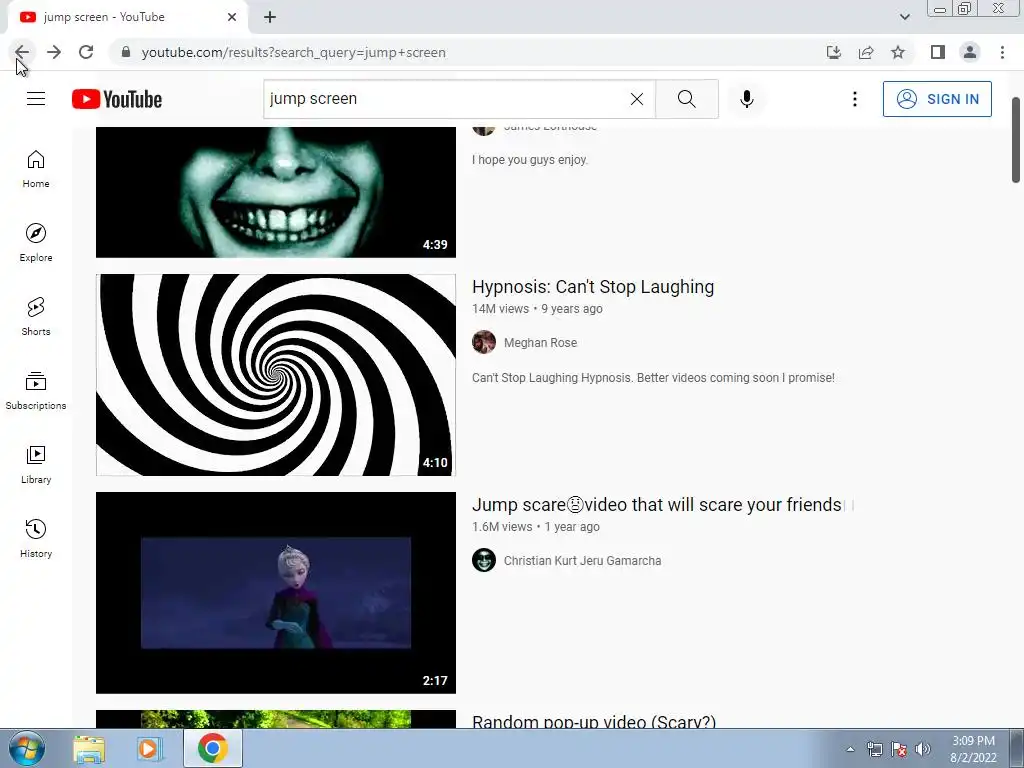Open the media player taskbar icon
The height and width of the screenshot is (768, 1024).
150,749
